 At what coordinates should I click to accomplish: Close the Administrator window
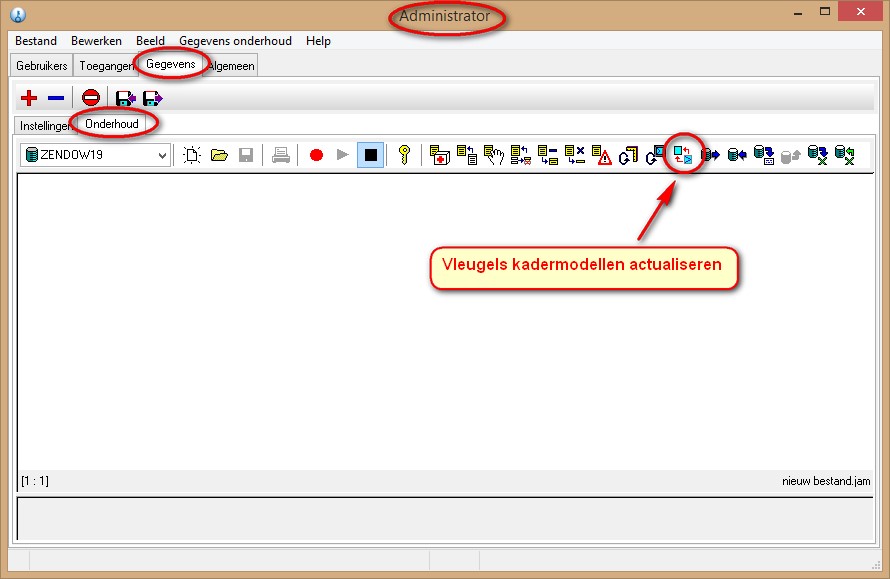point(860,11)
